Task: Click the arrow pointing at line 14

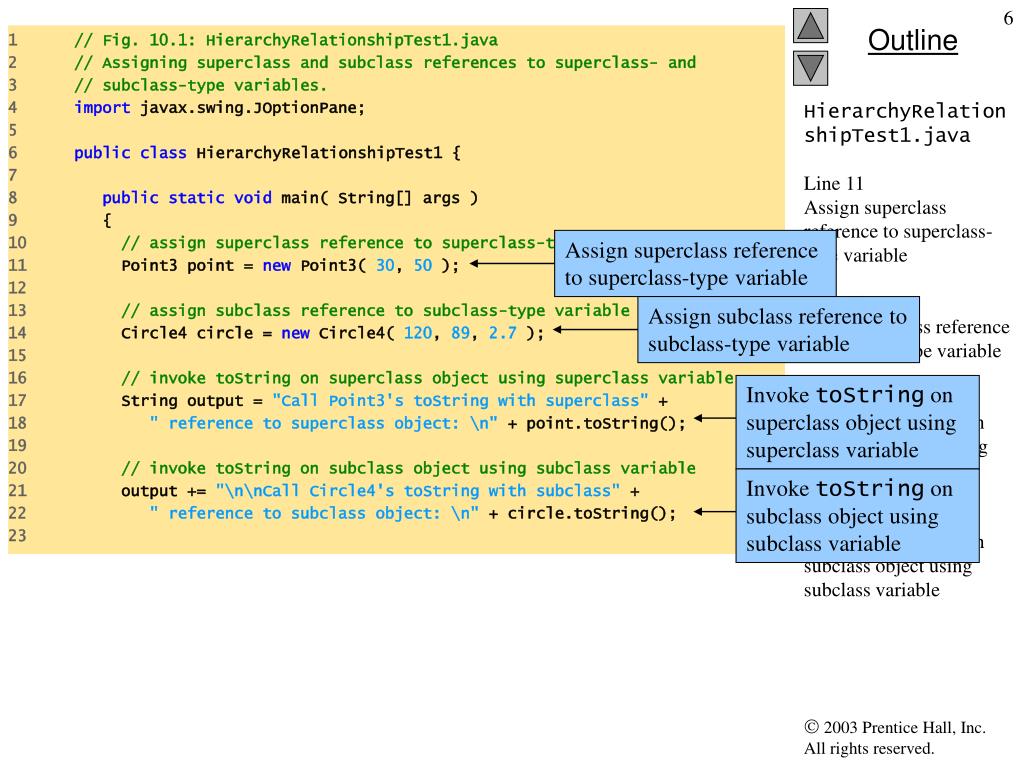Action: pyautogui.click(x=596, y=330)
